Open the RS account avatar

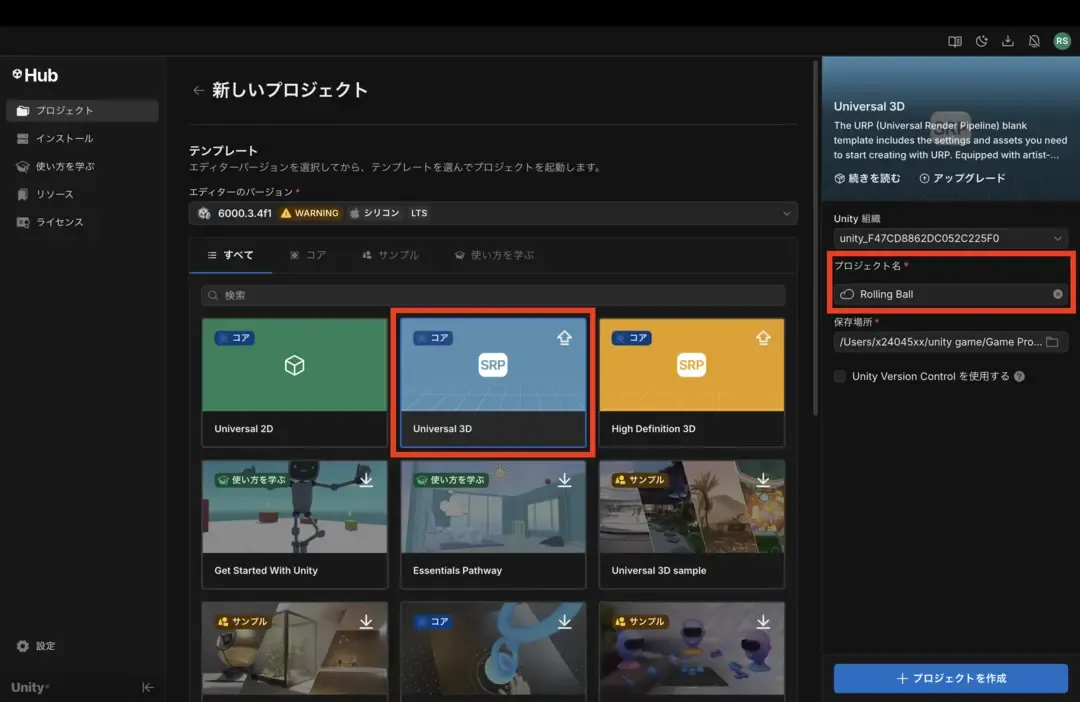(x=1061, y=42)
